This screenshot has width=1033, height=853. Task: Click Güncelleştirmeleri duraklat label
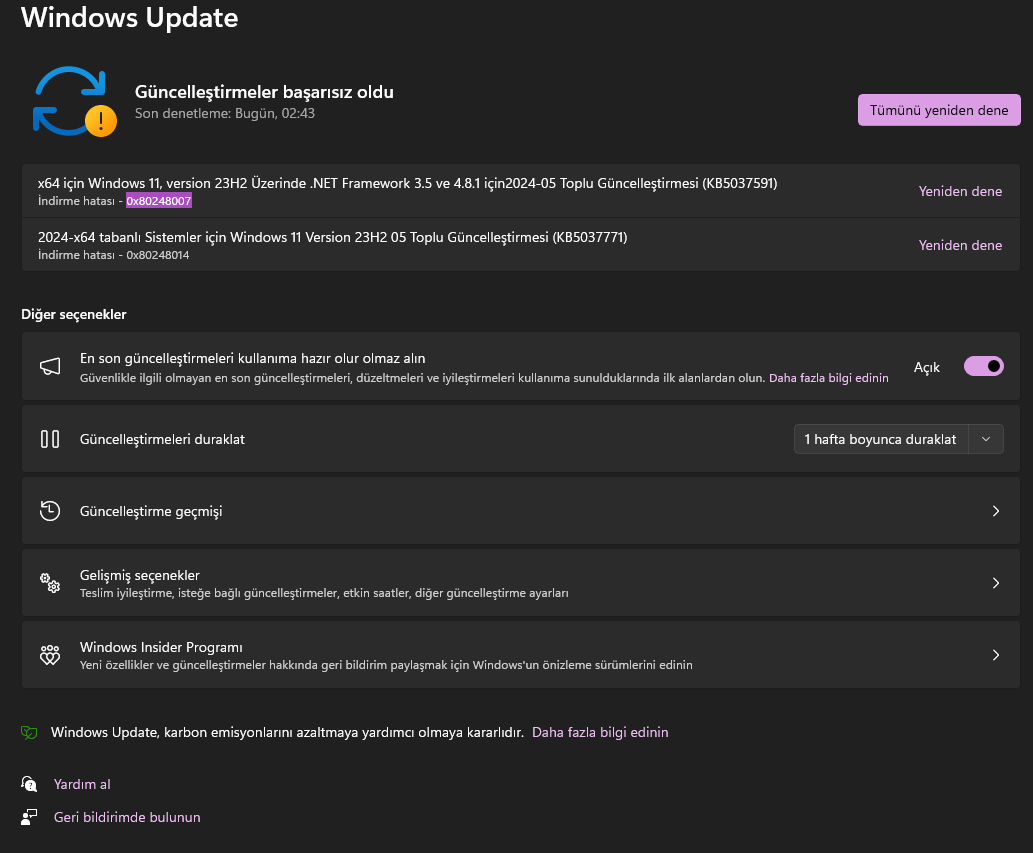162,439
